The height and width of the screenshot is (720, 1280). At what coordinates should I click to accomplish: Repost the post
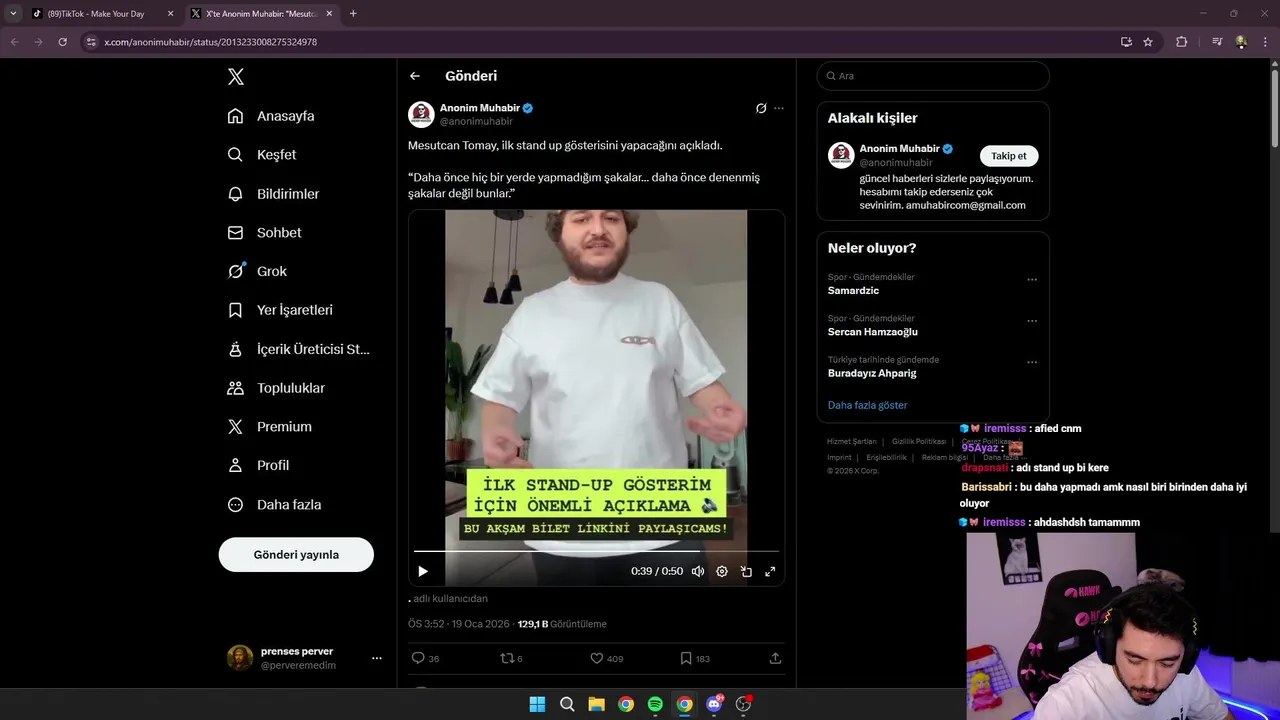click(511, 658)
